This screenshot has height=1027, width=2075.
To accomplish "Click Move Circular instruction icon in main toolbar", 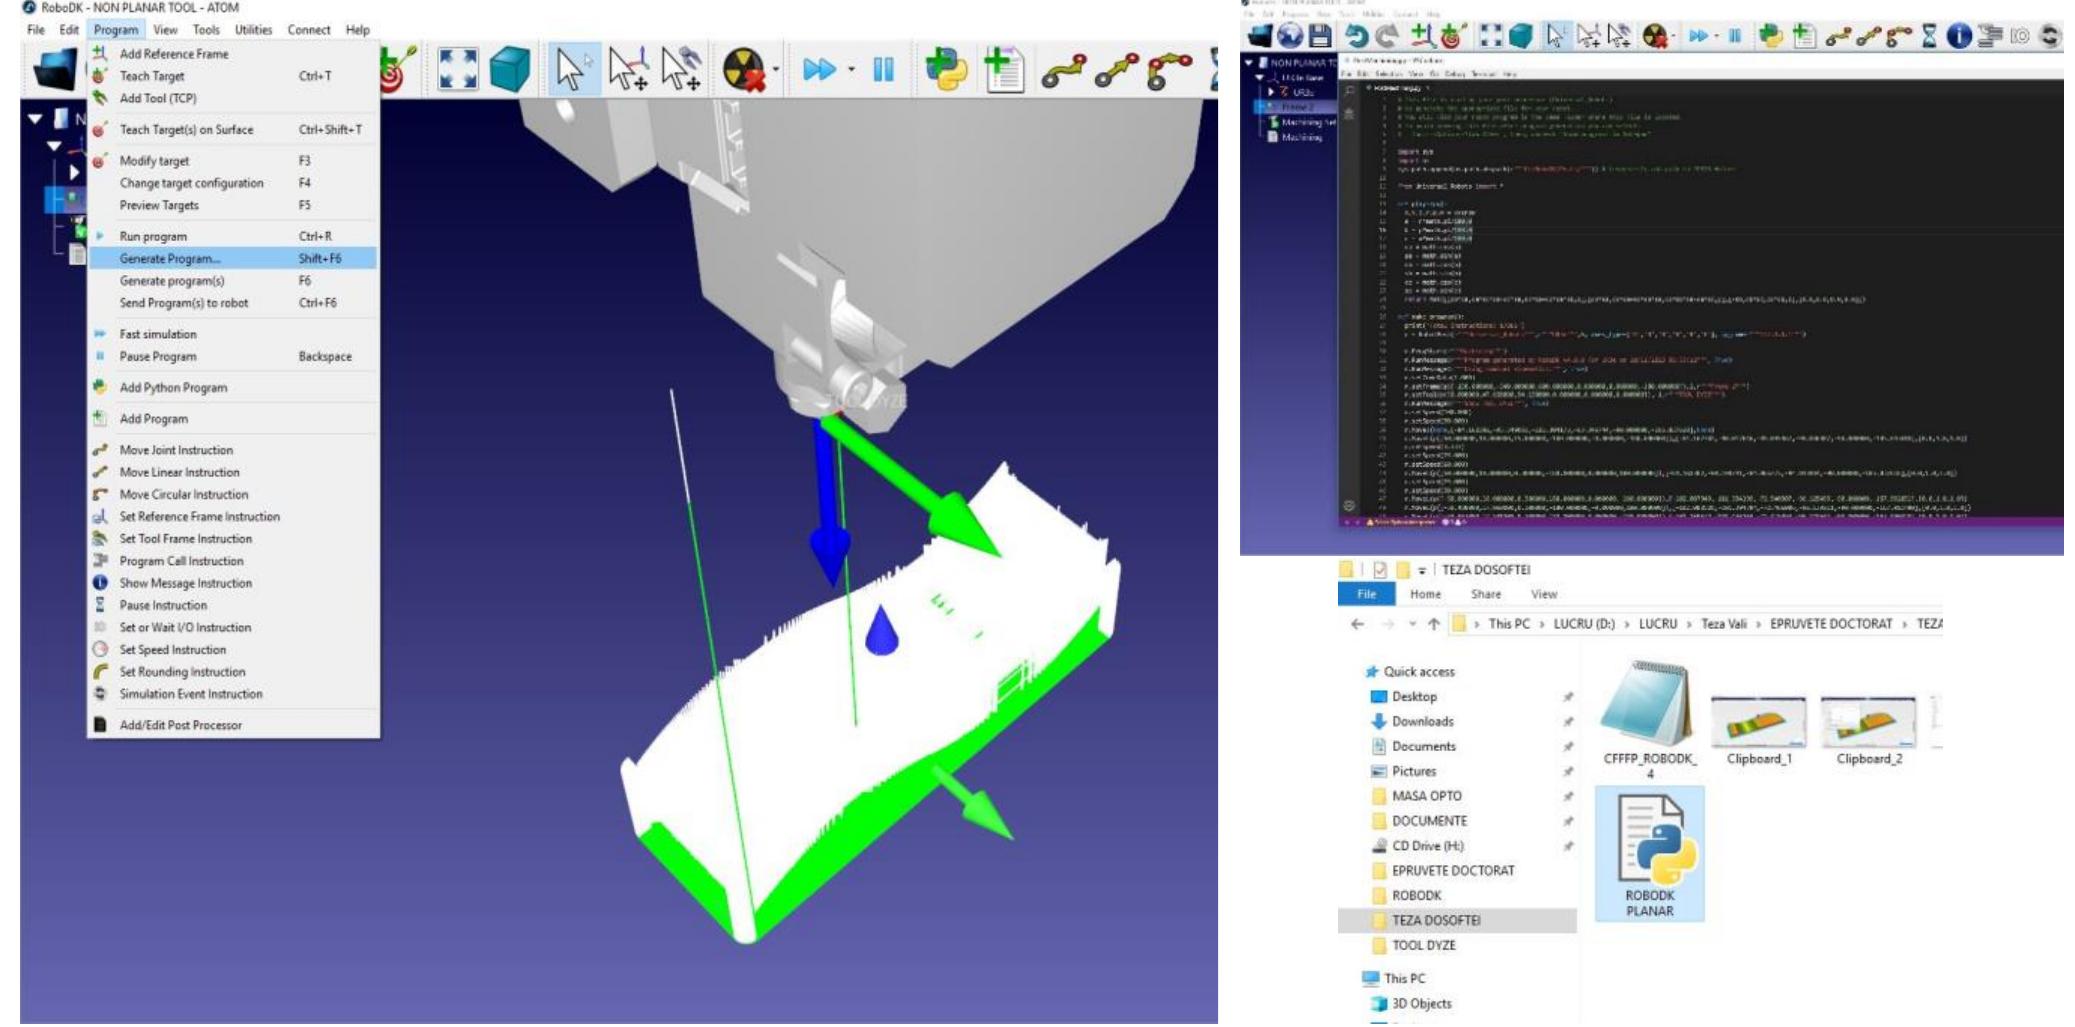I will tap(1169, 70).
